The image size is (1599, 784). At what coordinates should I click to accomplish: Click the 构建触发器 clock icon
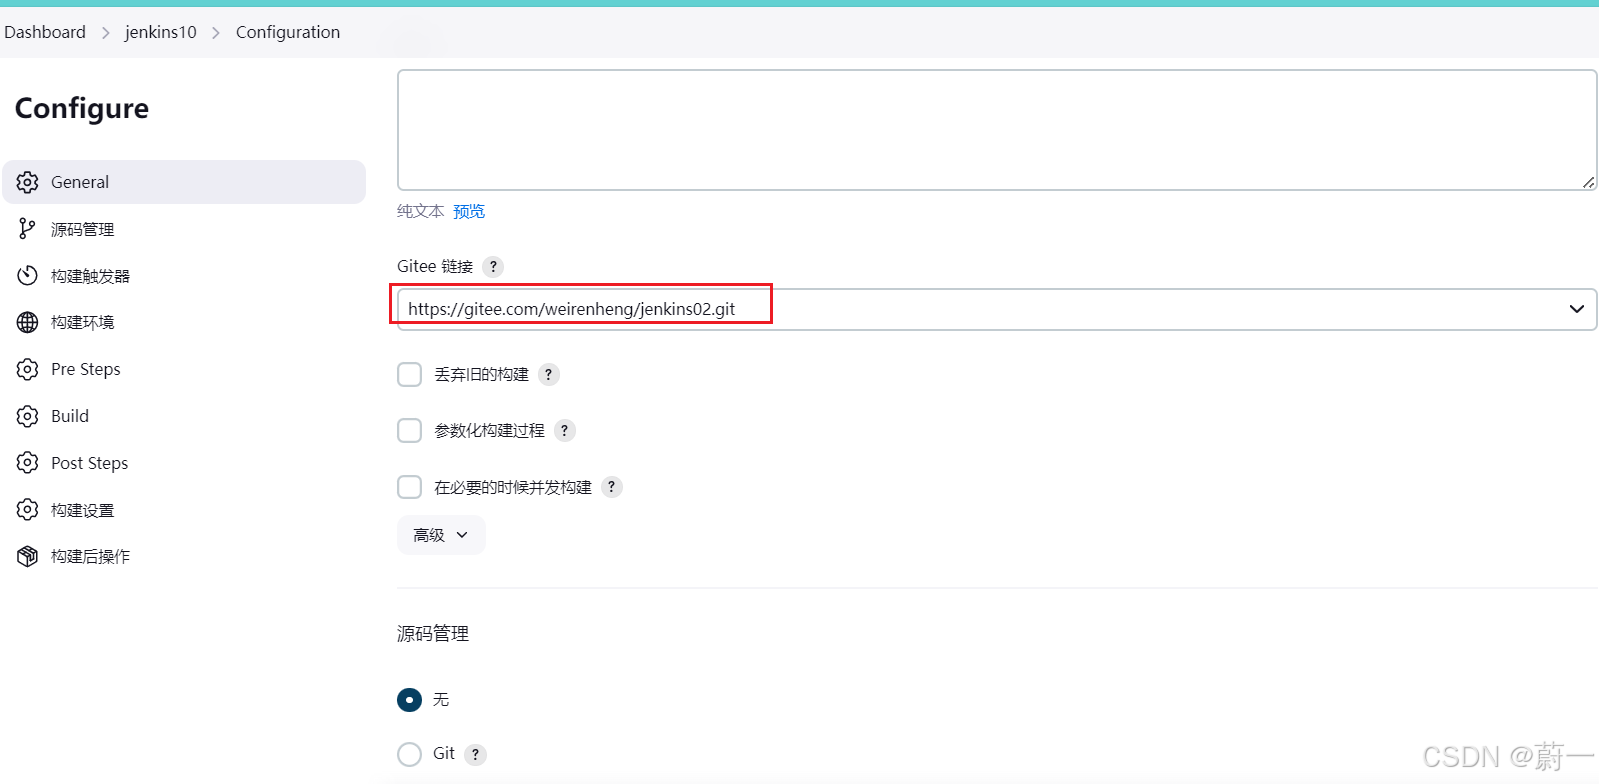pos(28,275)
